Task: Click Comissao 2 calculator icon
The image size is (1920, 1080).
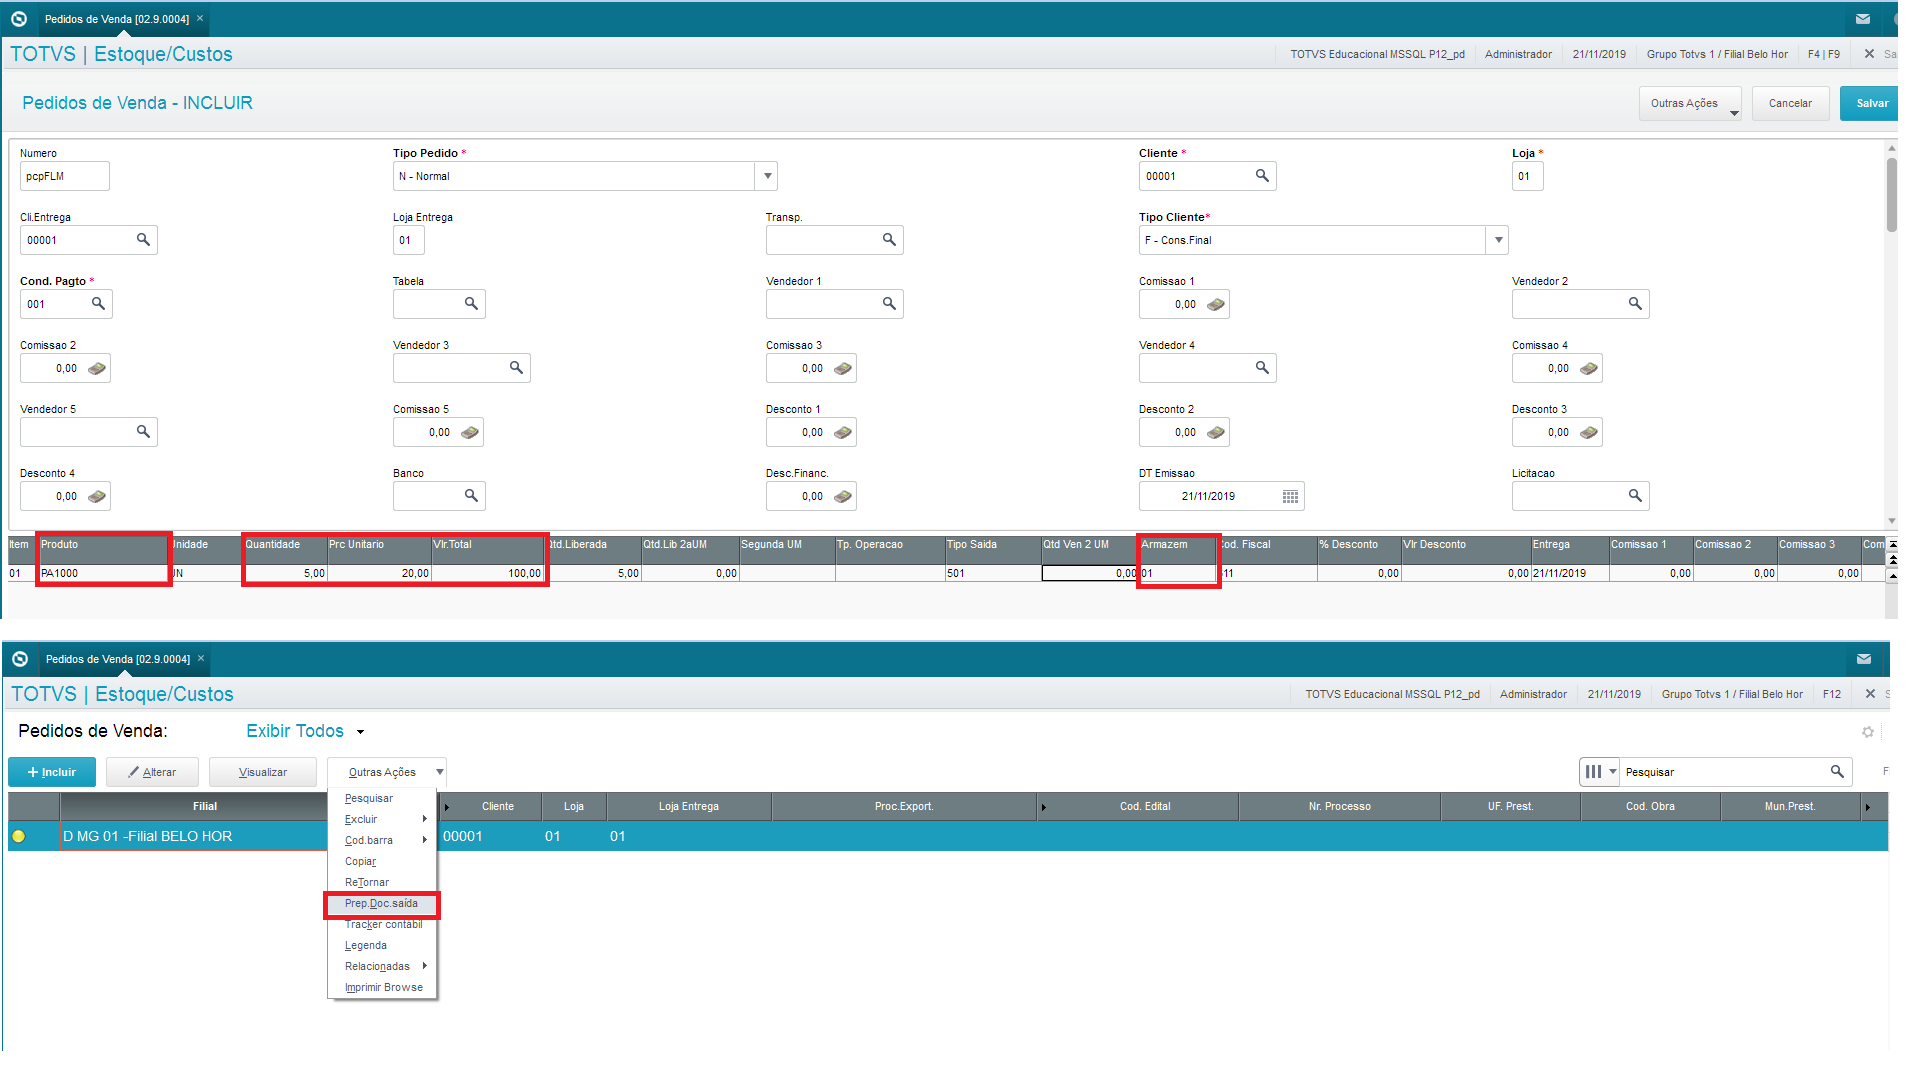Action: pos(97,369)
